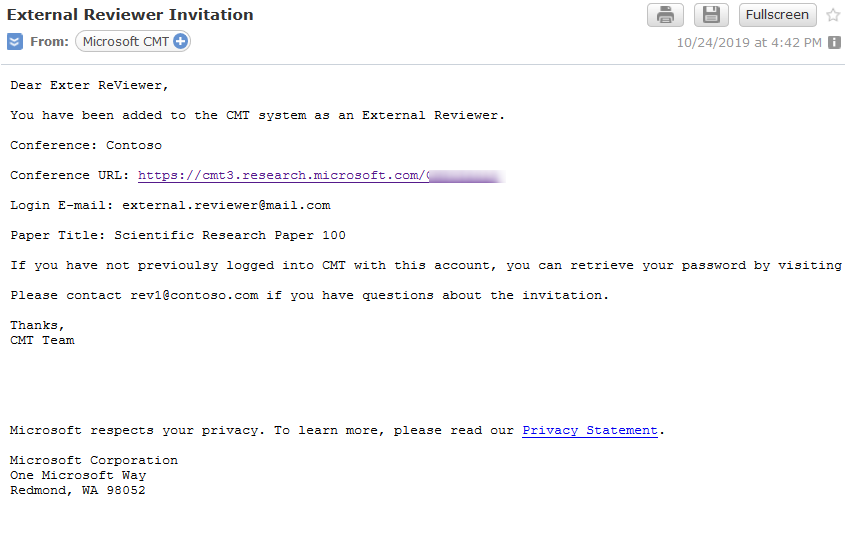Click the info icon beside the timestamp
This screenshot has height=539, width=845.
tap(834, 43)
